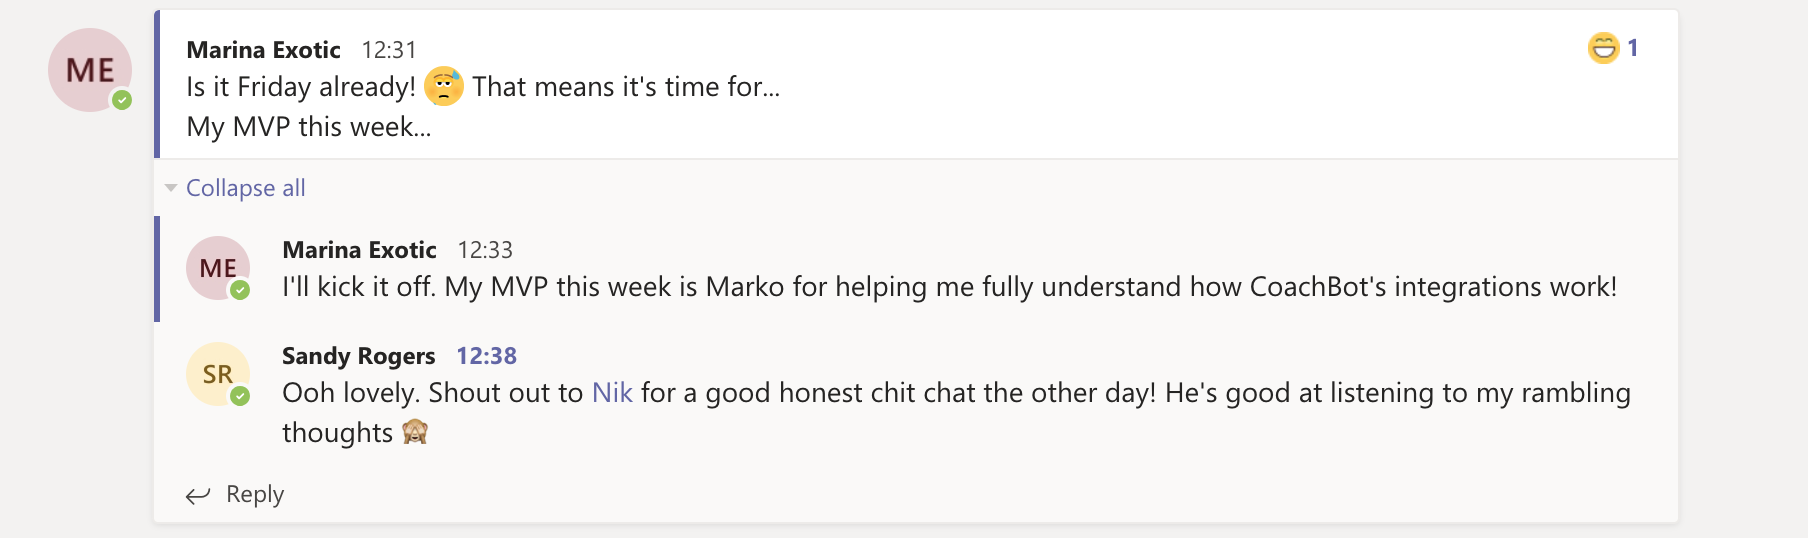The height and width of the screenshot is (538, 1808).
Task: Click the Reply arrow icon
Action: point(198,495)
